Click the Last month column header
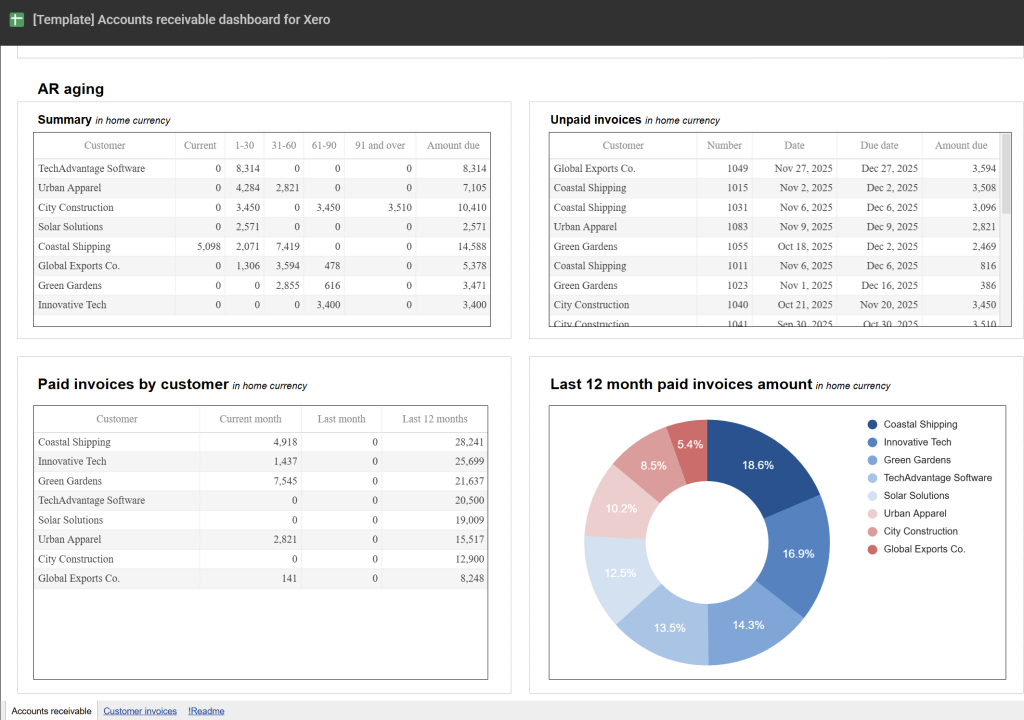The width and height of the screenshot is (1024, 720). pos(342,419)
